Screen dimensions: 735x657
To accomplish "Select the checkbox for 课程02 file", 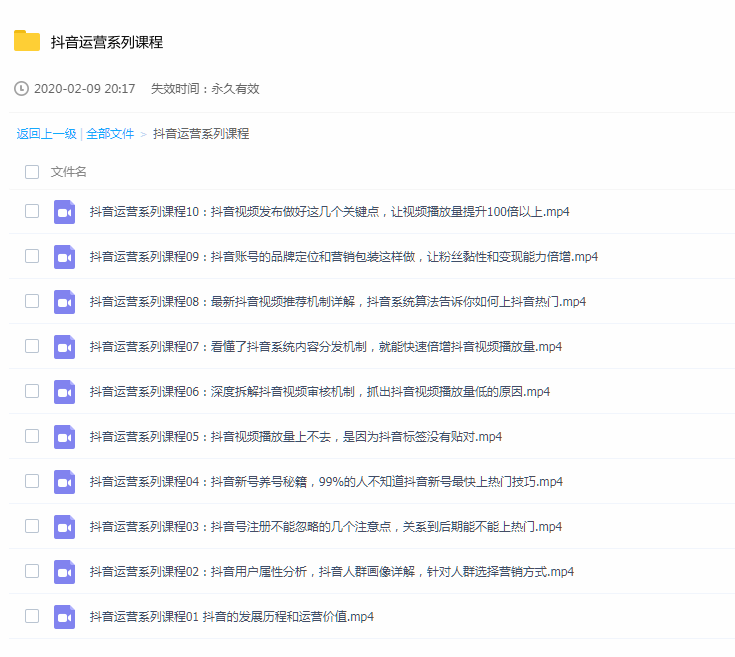I will 32,571.
